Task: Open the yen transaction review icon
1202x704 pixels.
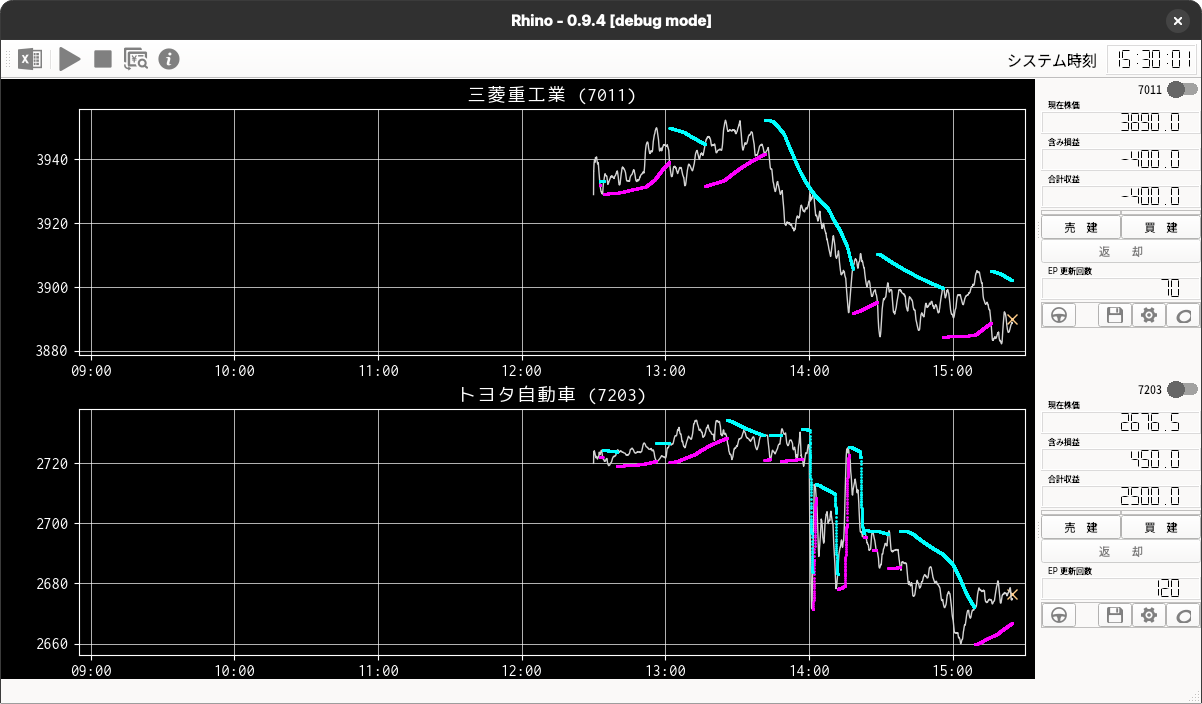Action: [x=136, y=59]
